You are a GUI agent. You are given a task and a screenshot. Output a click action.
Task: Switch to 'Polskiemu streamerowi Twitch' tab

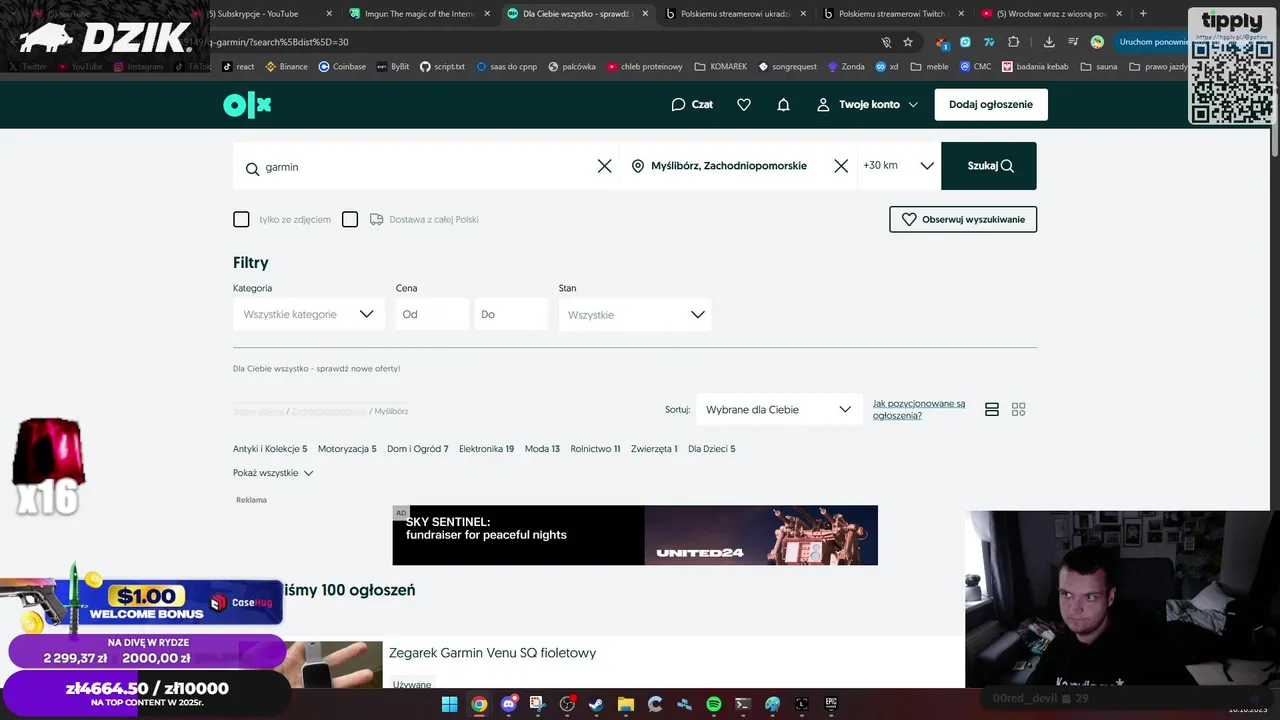coord(892,14)
